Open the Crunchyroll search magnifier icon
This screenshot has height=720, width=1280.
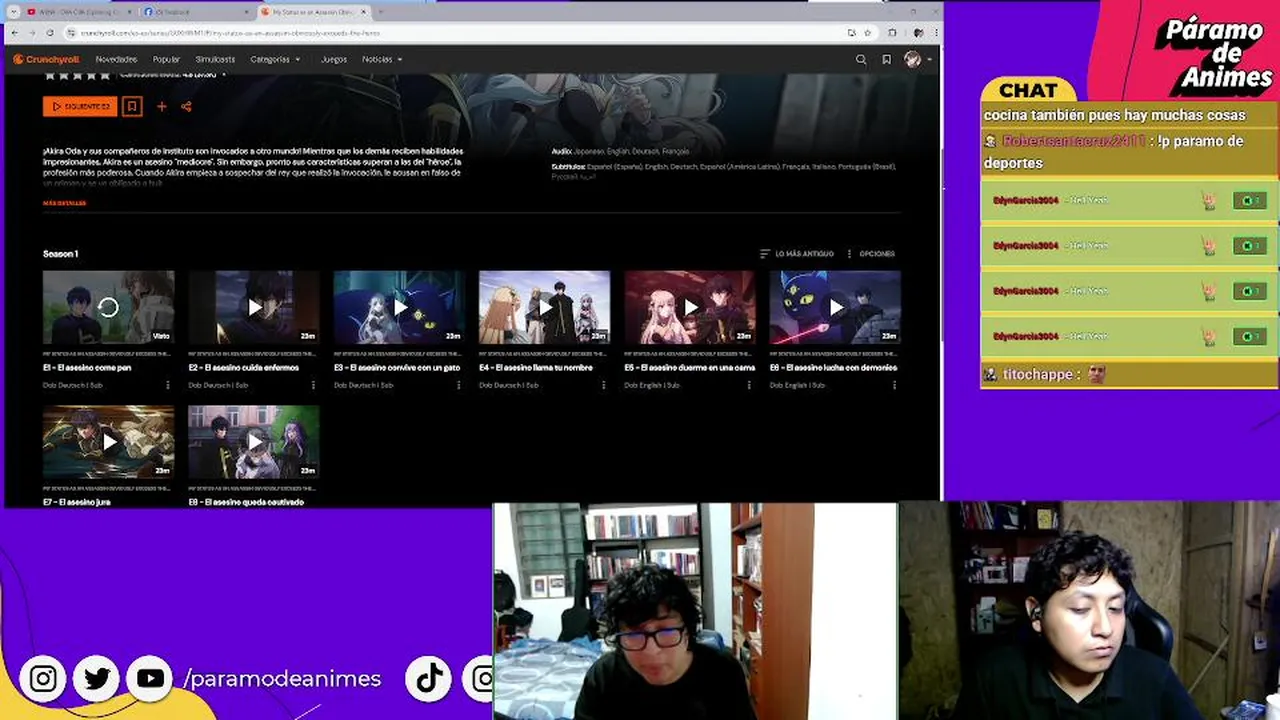(x=861, y=60)
